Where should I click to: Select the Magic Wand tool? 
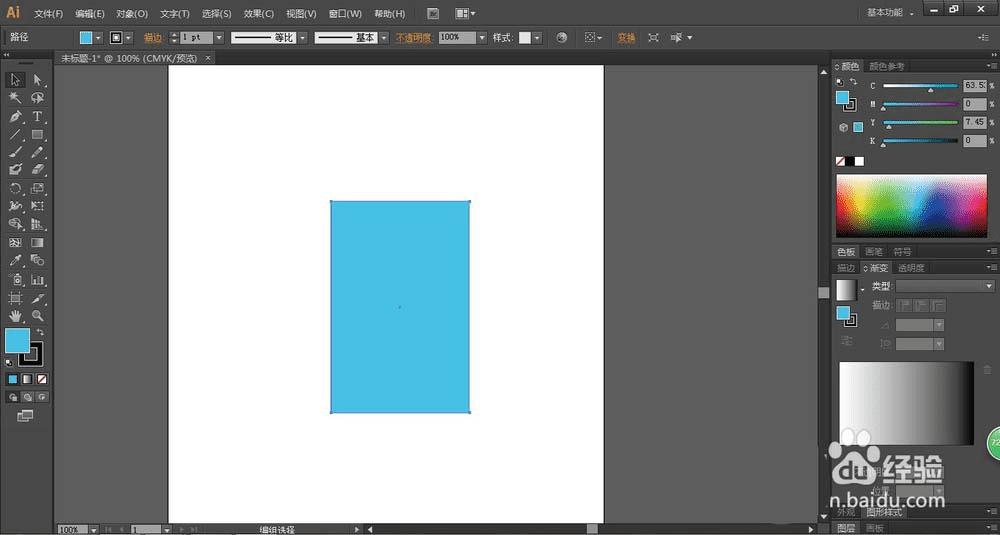(16, 98)
